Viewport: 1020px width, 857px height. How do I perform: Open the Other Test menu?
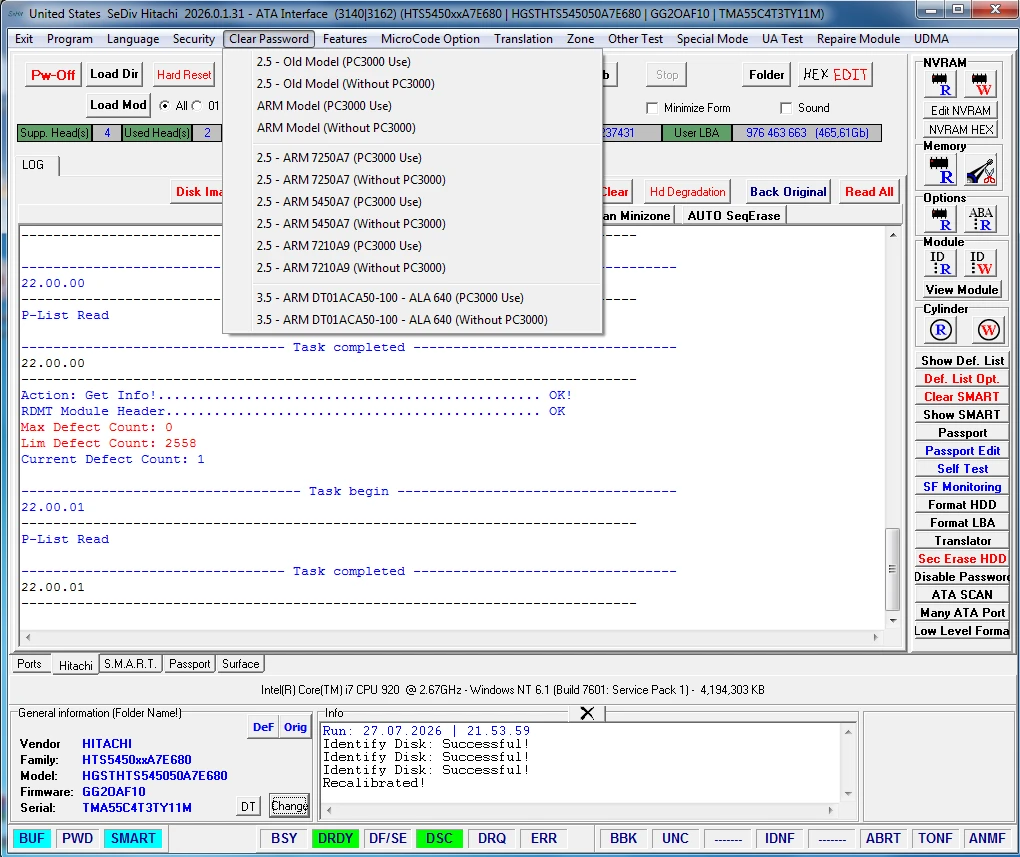coord(635,39)
